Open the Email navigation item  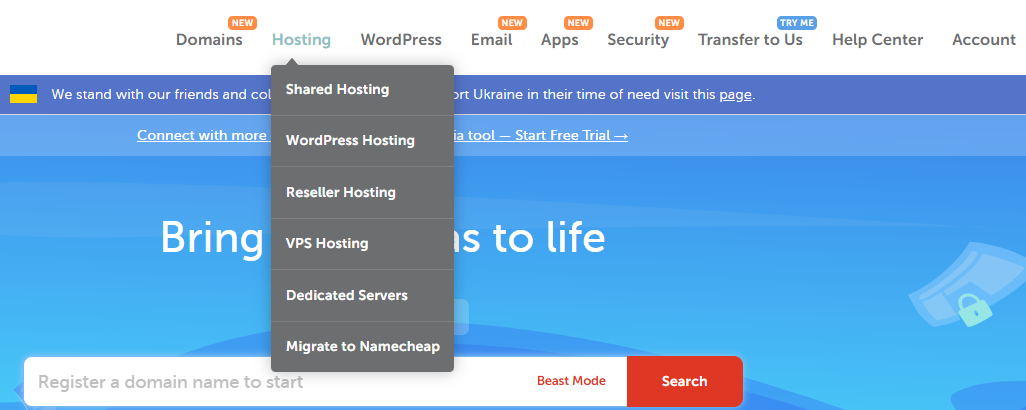[x=491, y=40]
